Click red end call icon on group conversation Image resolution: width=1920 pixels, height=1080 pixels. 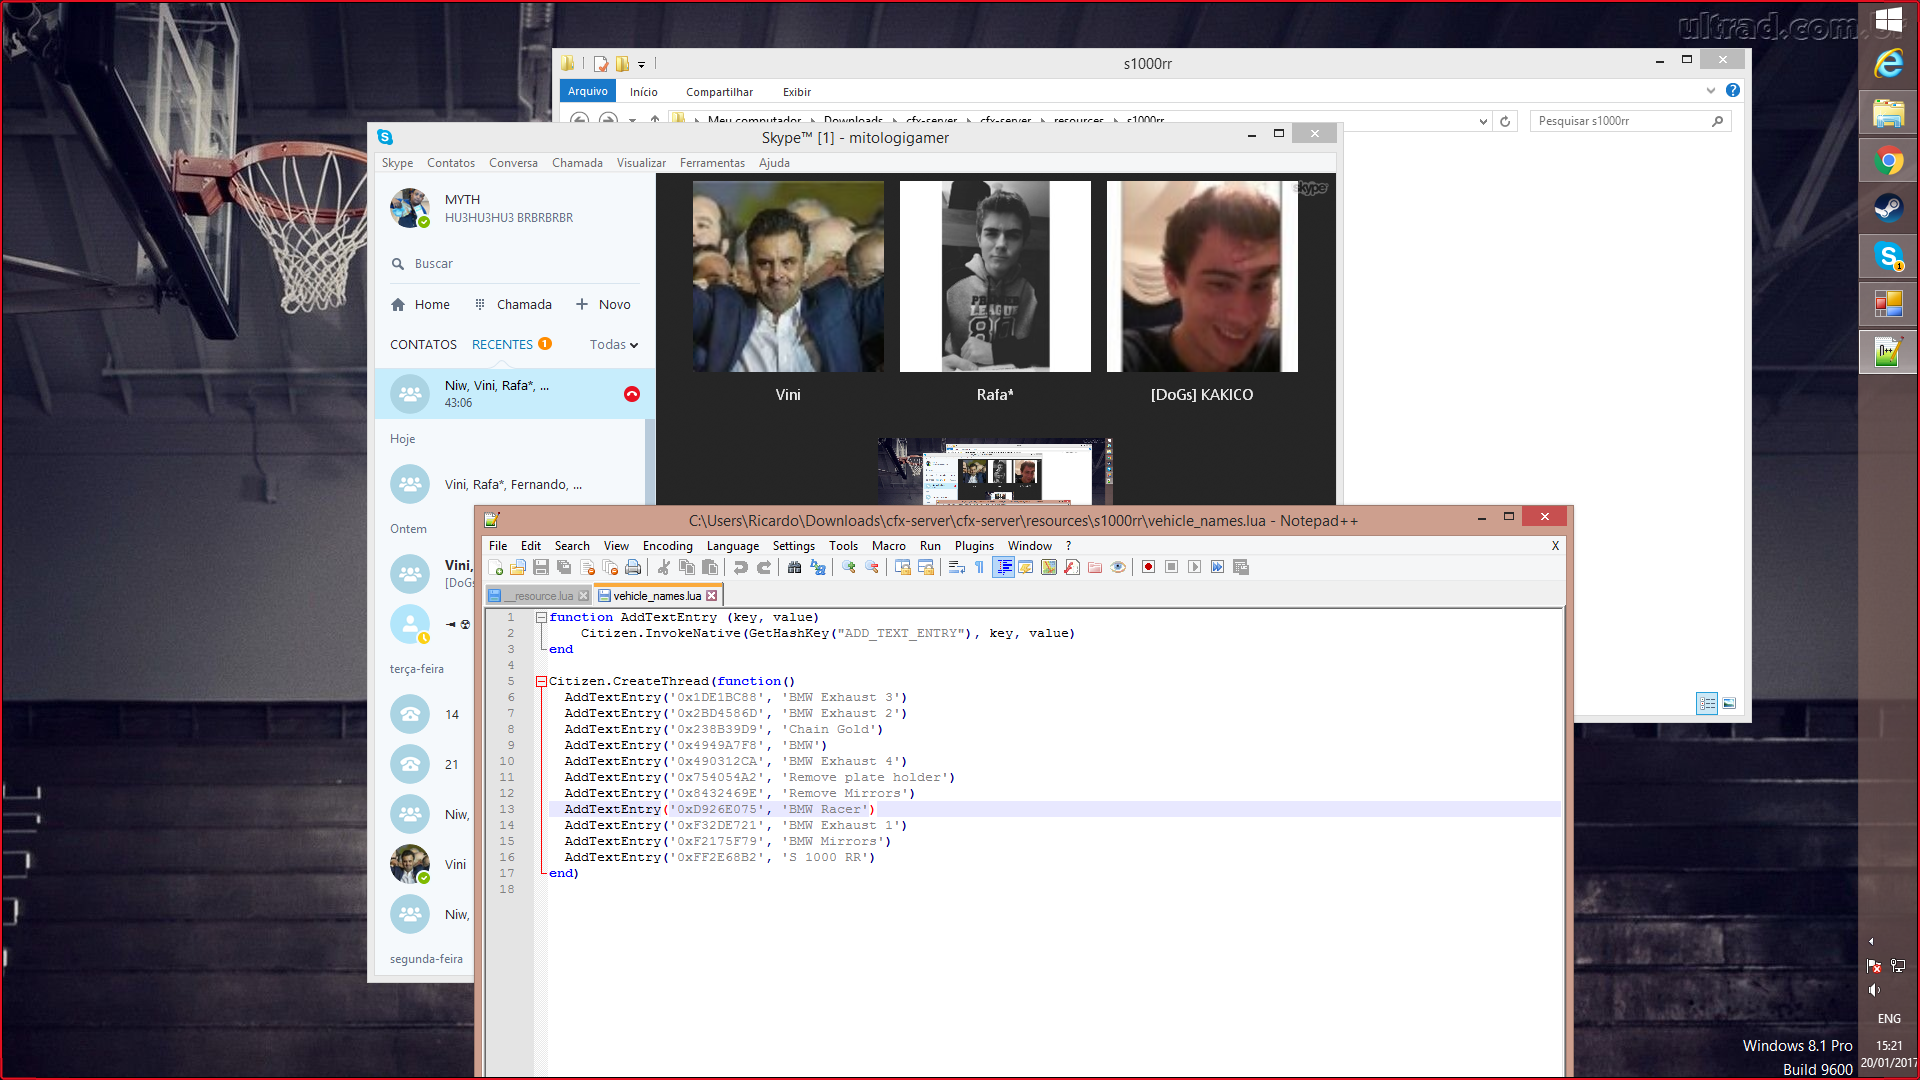(632, 394)
